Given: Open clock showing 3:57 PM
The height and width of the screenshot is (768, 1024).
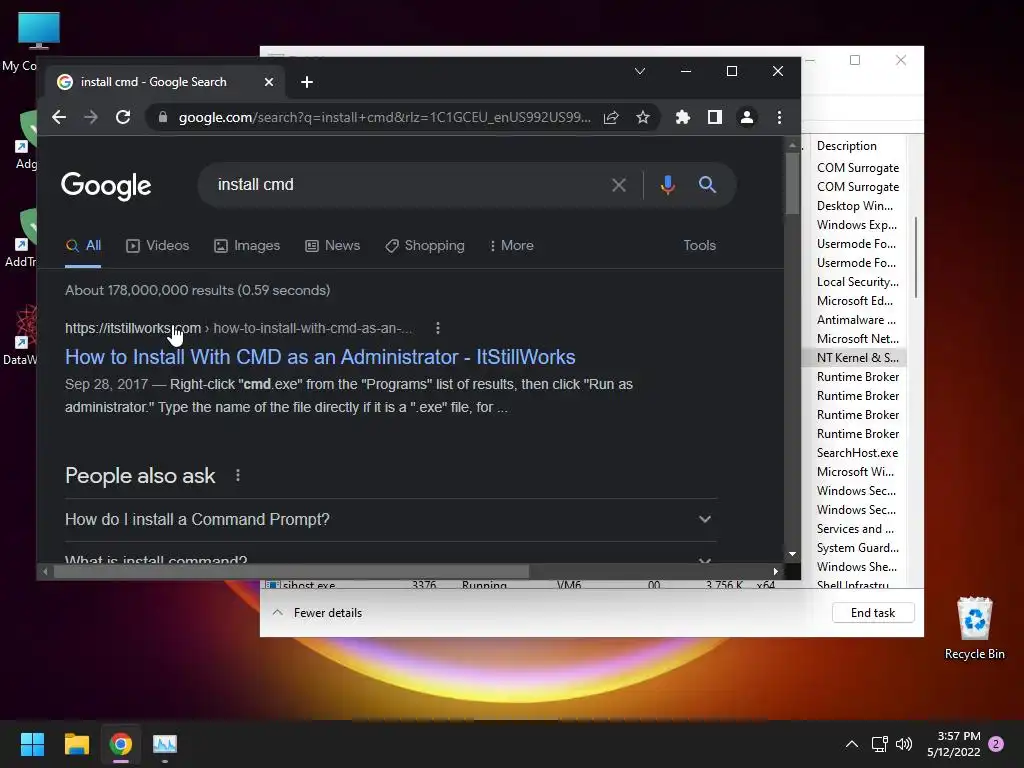Looking at the screenshot, I should click(x=953, y=744).
